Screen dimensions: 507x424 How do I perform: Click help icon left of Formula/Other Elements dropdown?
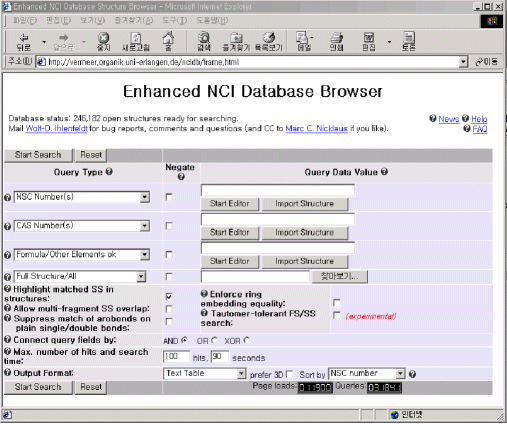[7, 255]
